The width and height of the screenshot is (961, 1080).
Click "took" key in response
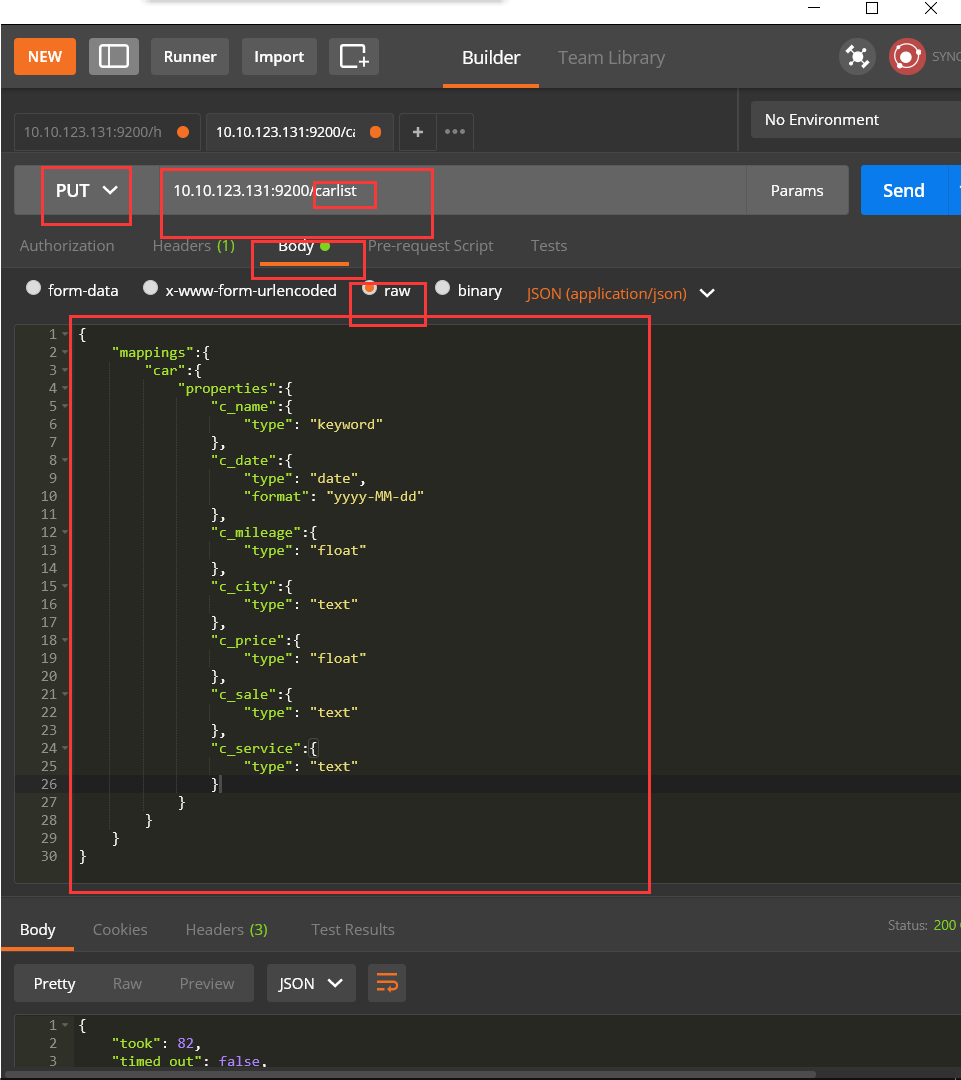coord(136,1043)
